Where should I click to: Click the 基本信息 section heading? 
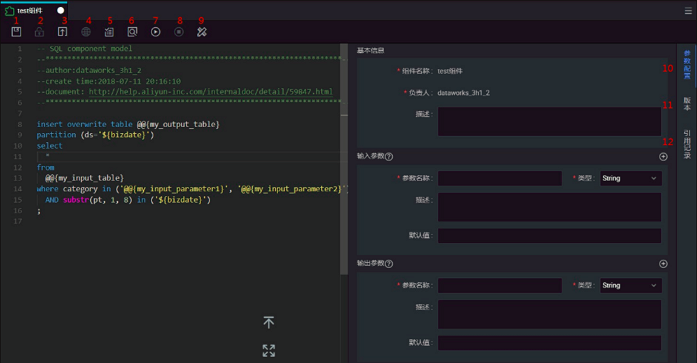[370, 51]
